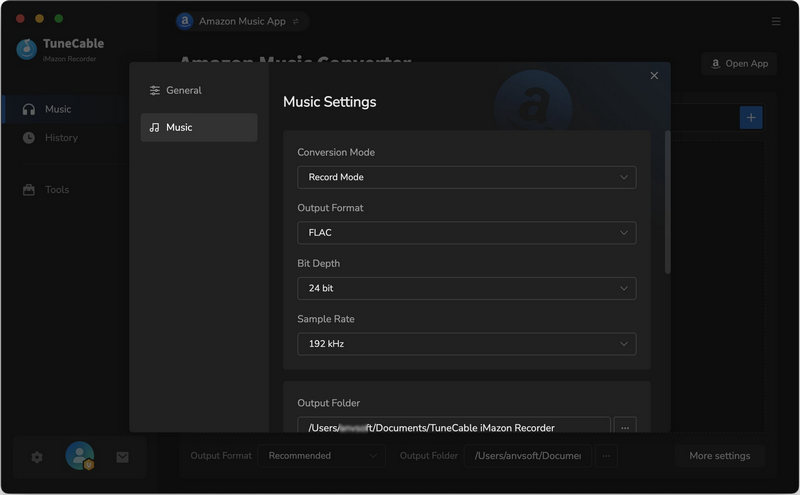
Task: Click the sliders icon beside General
Action: pos(155,90)
